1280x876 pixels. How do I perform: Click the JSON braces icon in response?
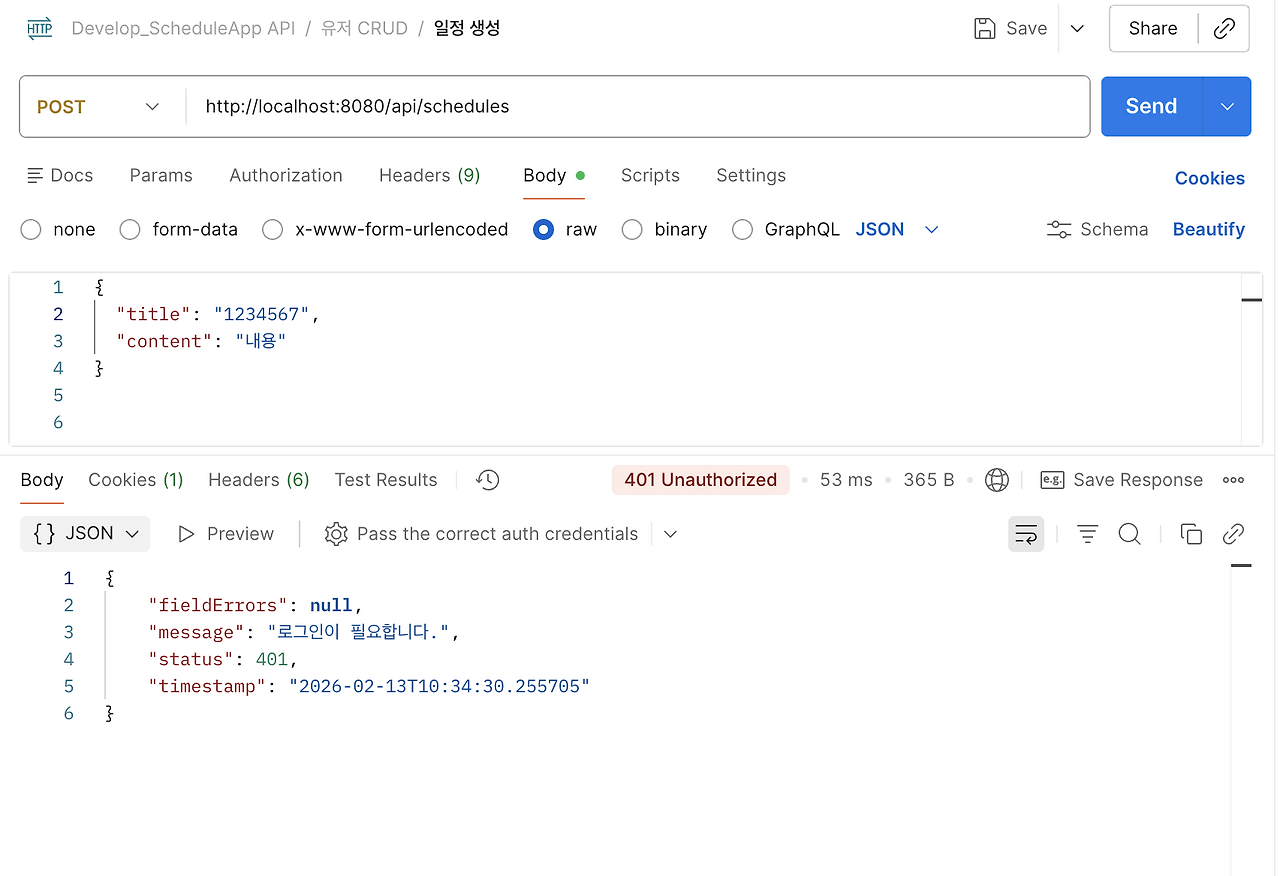[x=44, y=533]
